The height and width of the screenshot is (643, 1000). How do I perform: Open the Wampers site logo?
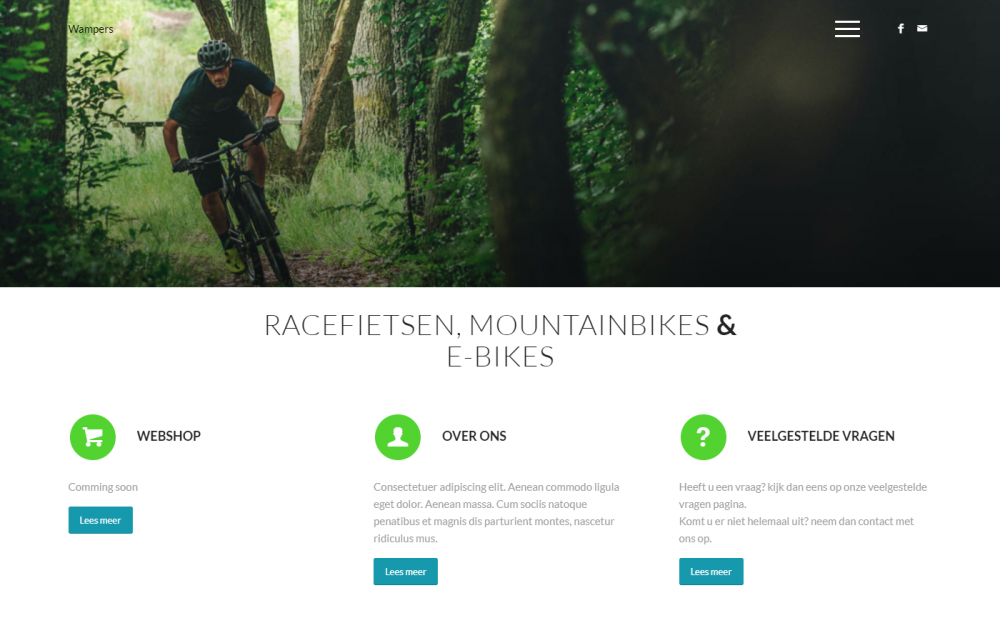pyautogui.click(x=91, y=29)
